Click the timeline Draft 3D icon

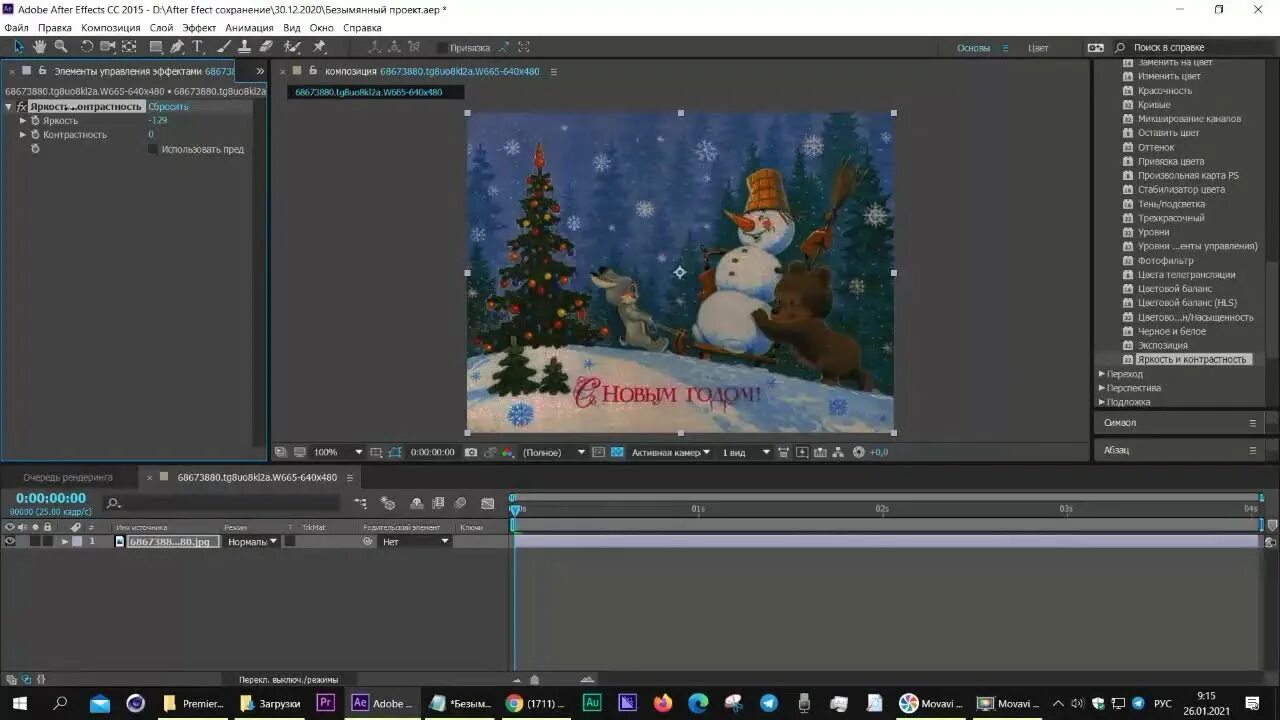[388, 503]
